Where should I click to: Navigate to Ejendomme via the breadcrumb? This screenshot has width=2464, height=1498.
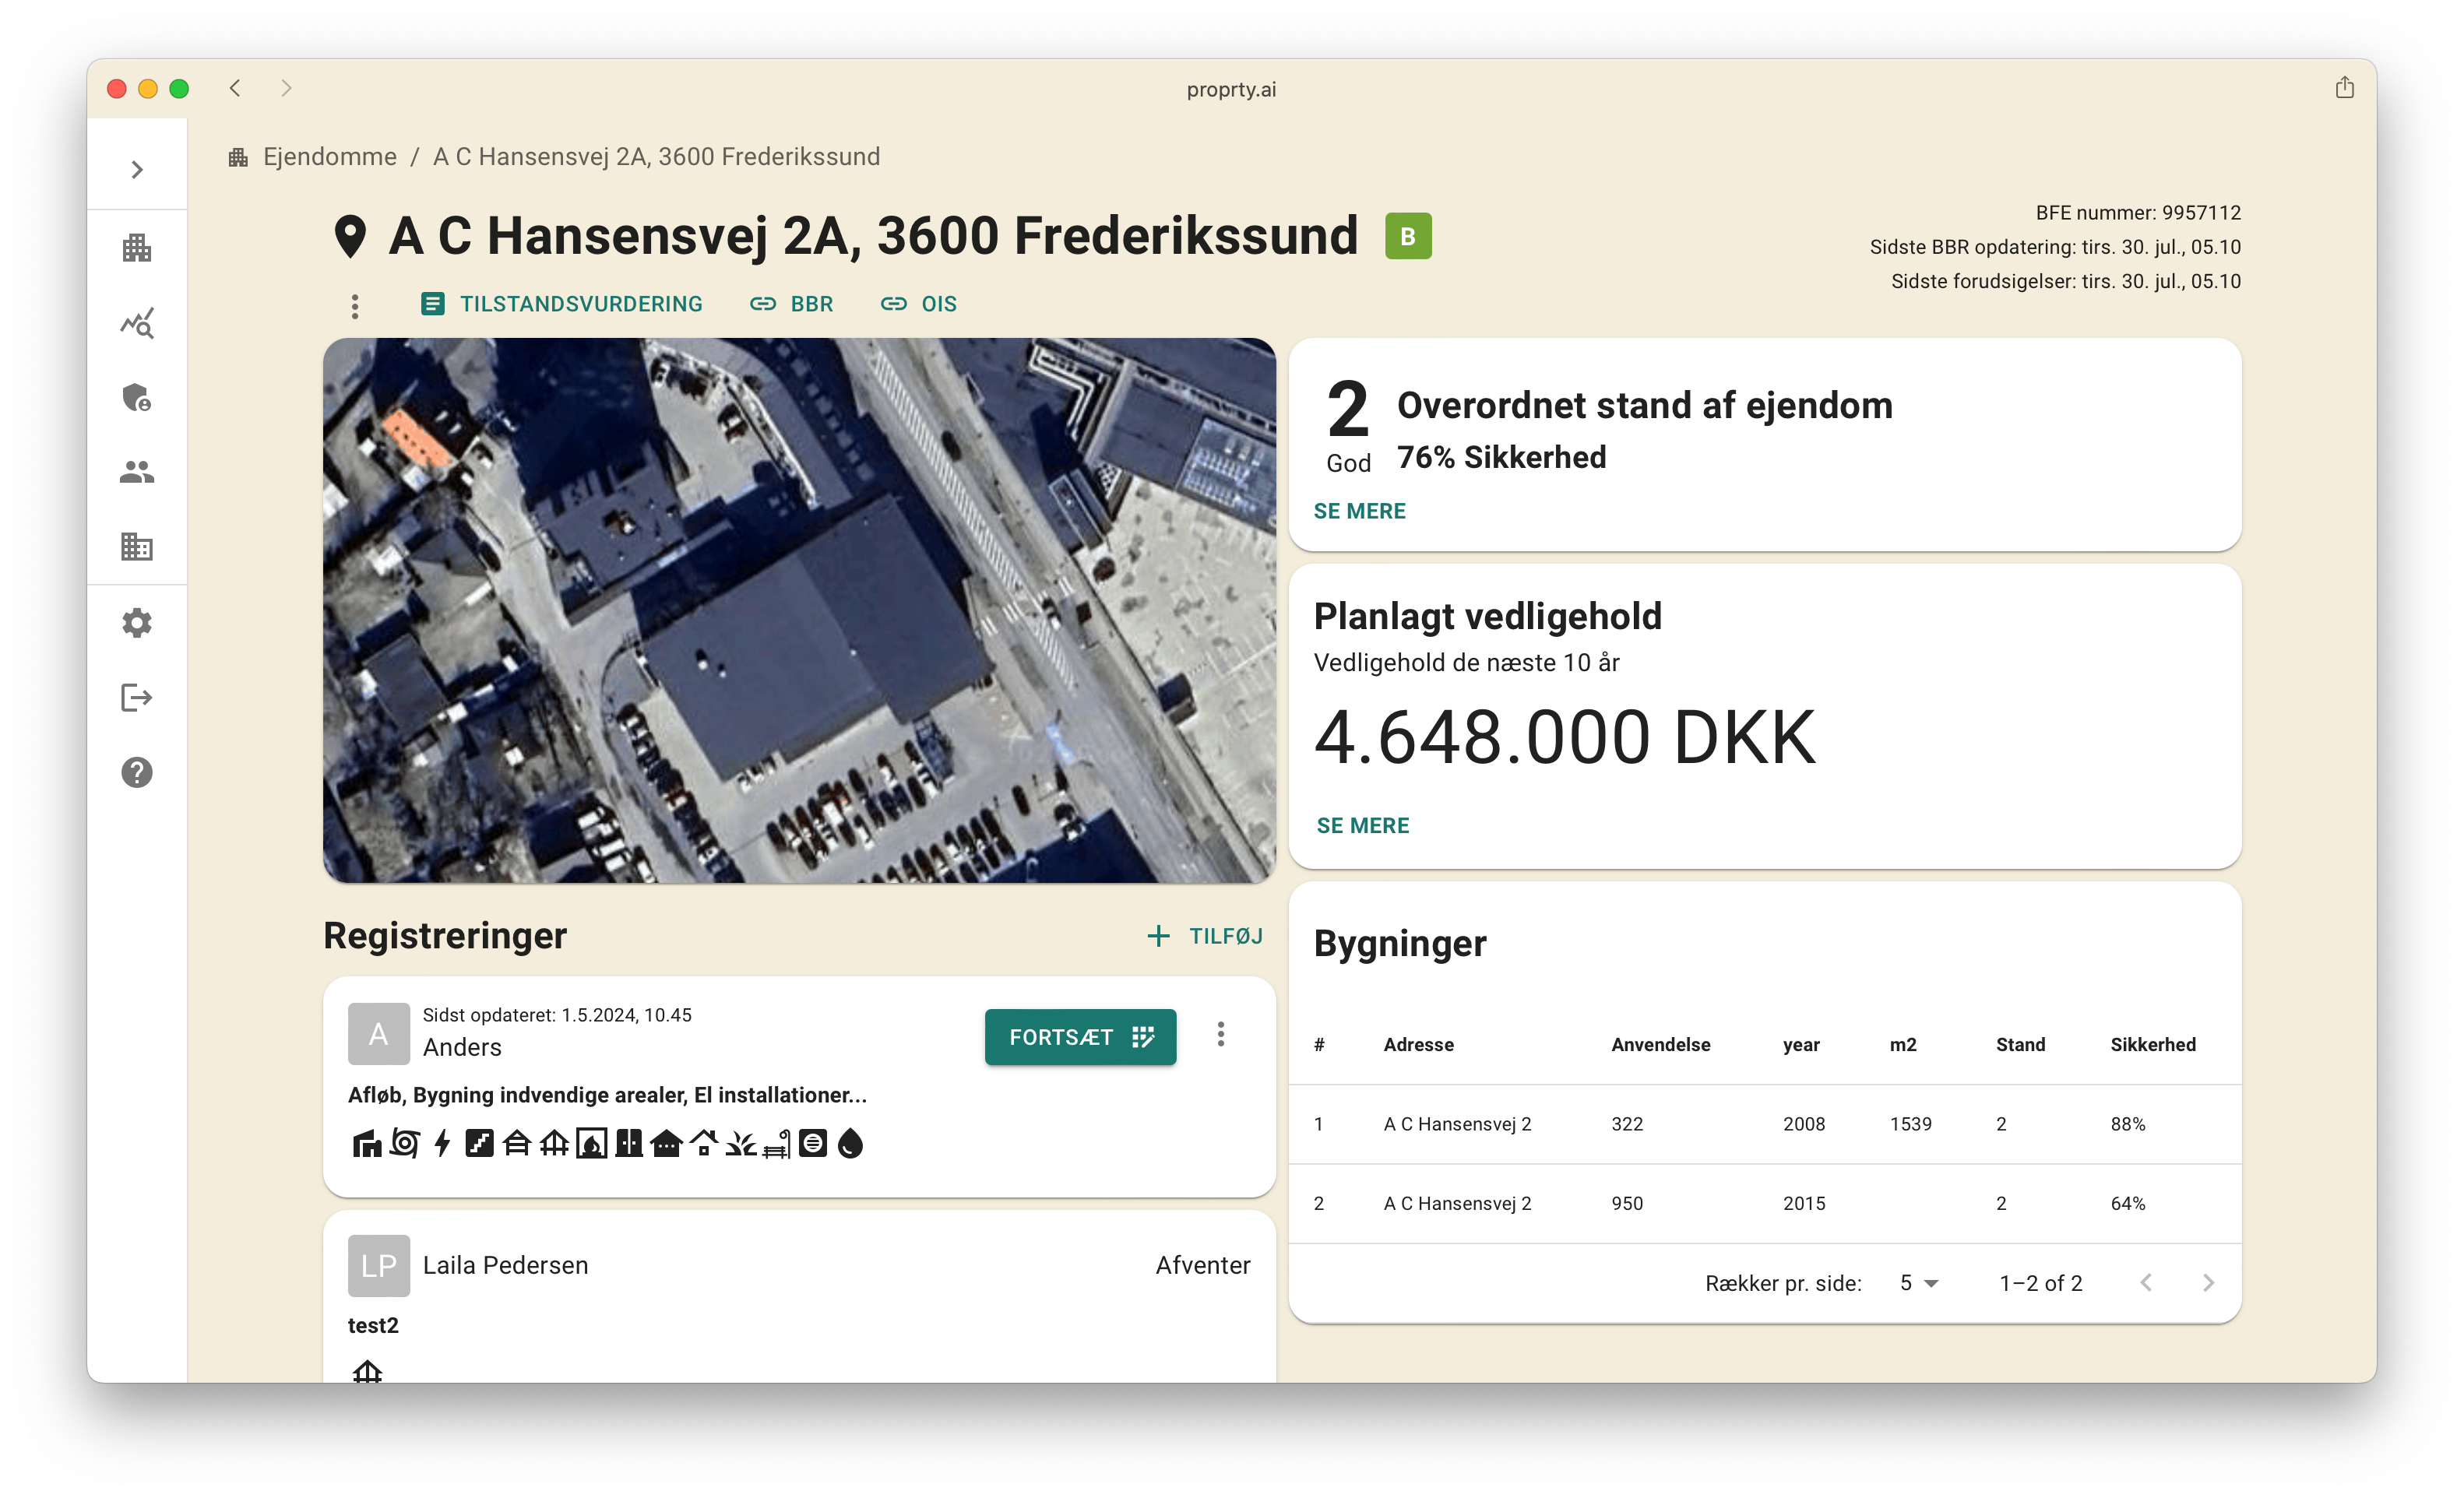(329, 156)
